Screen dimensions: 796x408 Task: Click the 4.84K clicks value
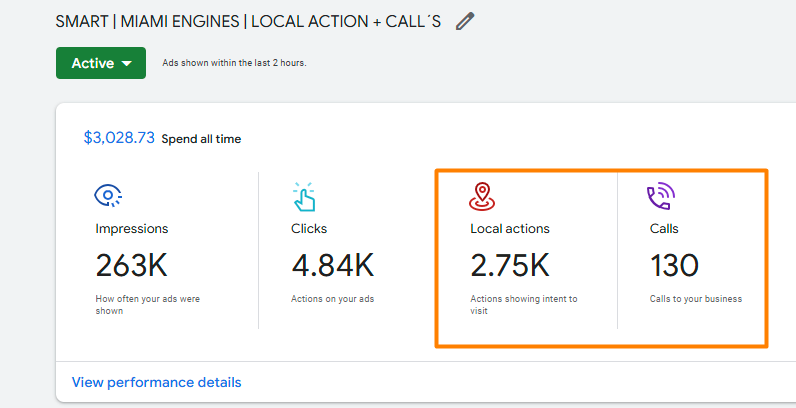click(333, 265)
